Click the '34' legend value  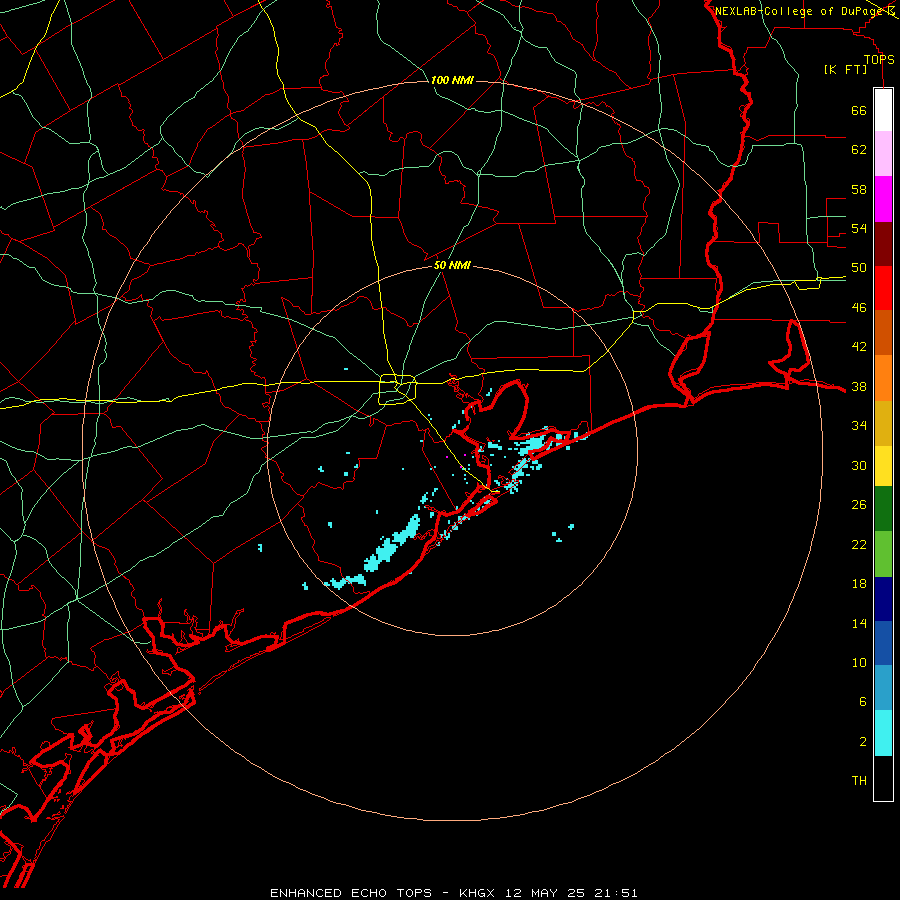859,426
